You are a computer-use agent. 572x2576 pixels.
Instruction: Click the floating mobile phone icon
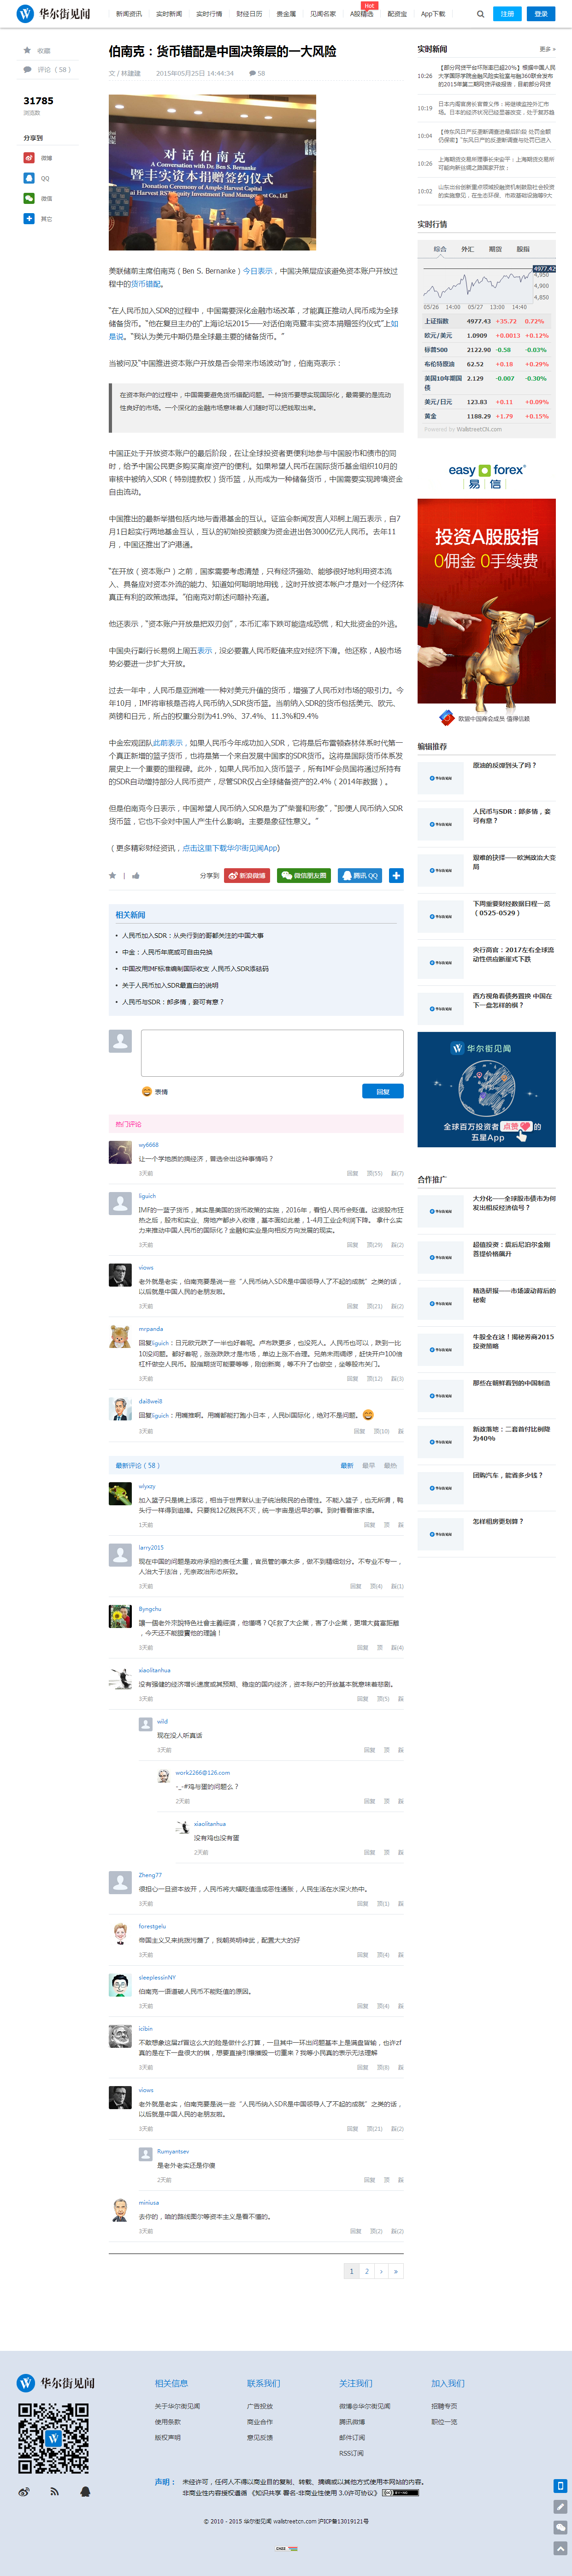(560, 2486)
